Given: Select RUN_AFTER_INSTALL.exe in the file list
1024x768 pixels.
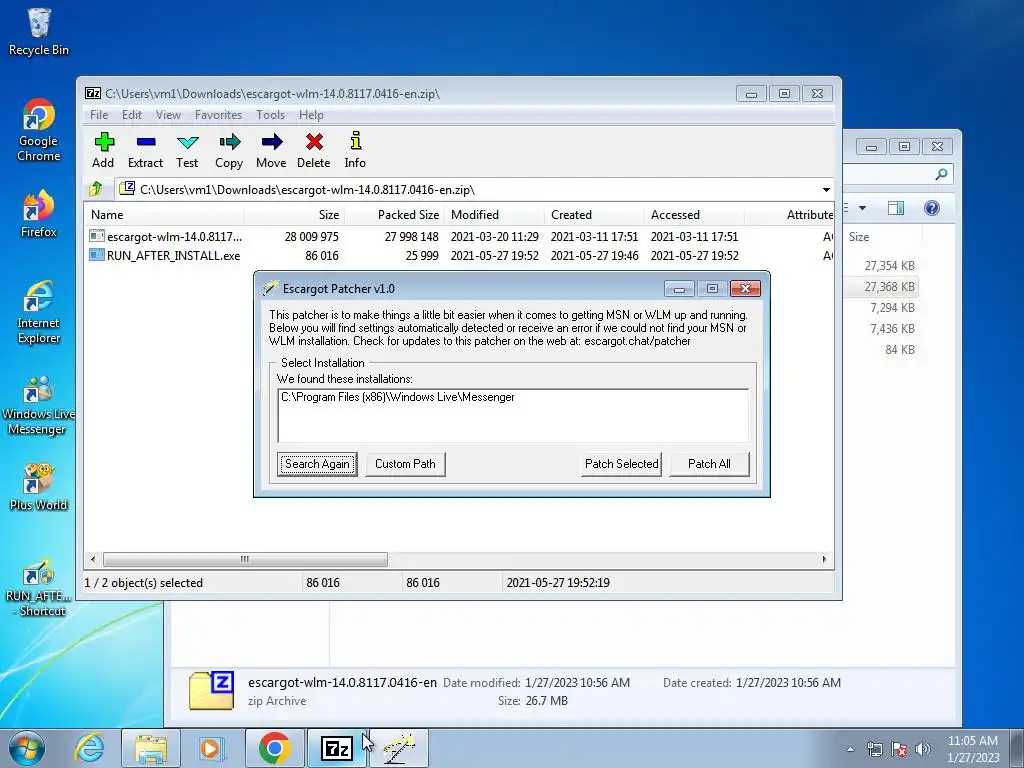Looking at the screenshot, I should [x=460, y=255].
